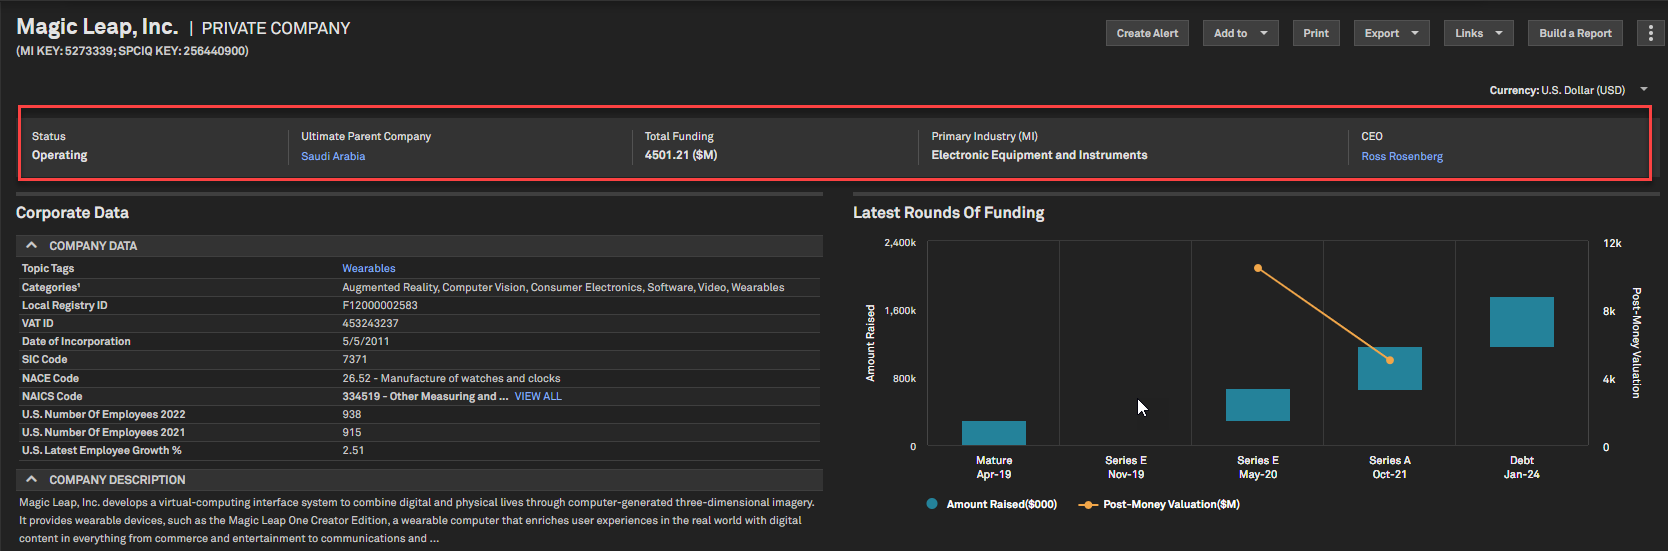The height and width of the screenshot is (551, 1668).
Task: Open the Links dropdown menu
Action: [x=1478, y=33]
